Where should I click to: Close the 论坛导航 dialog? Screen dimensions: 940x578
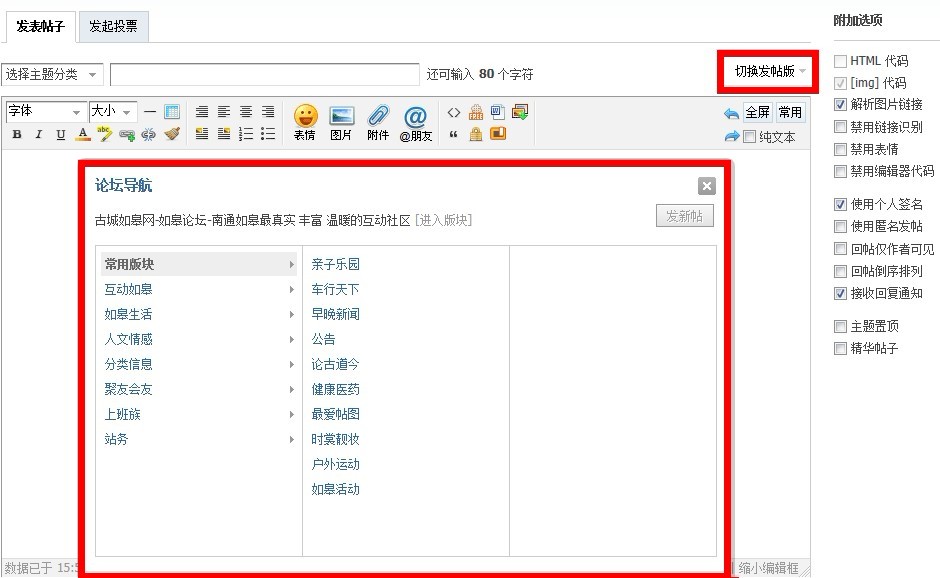click(x=707, y=185)
